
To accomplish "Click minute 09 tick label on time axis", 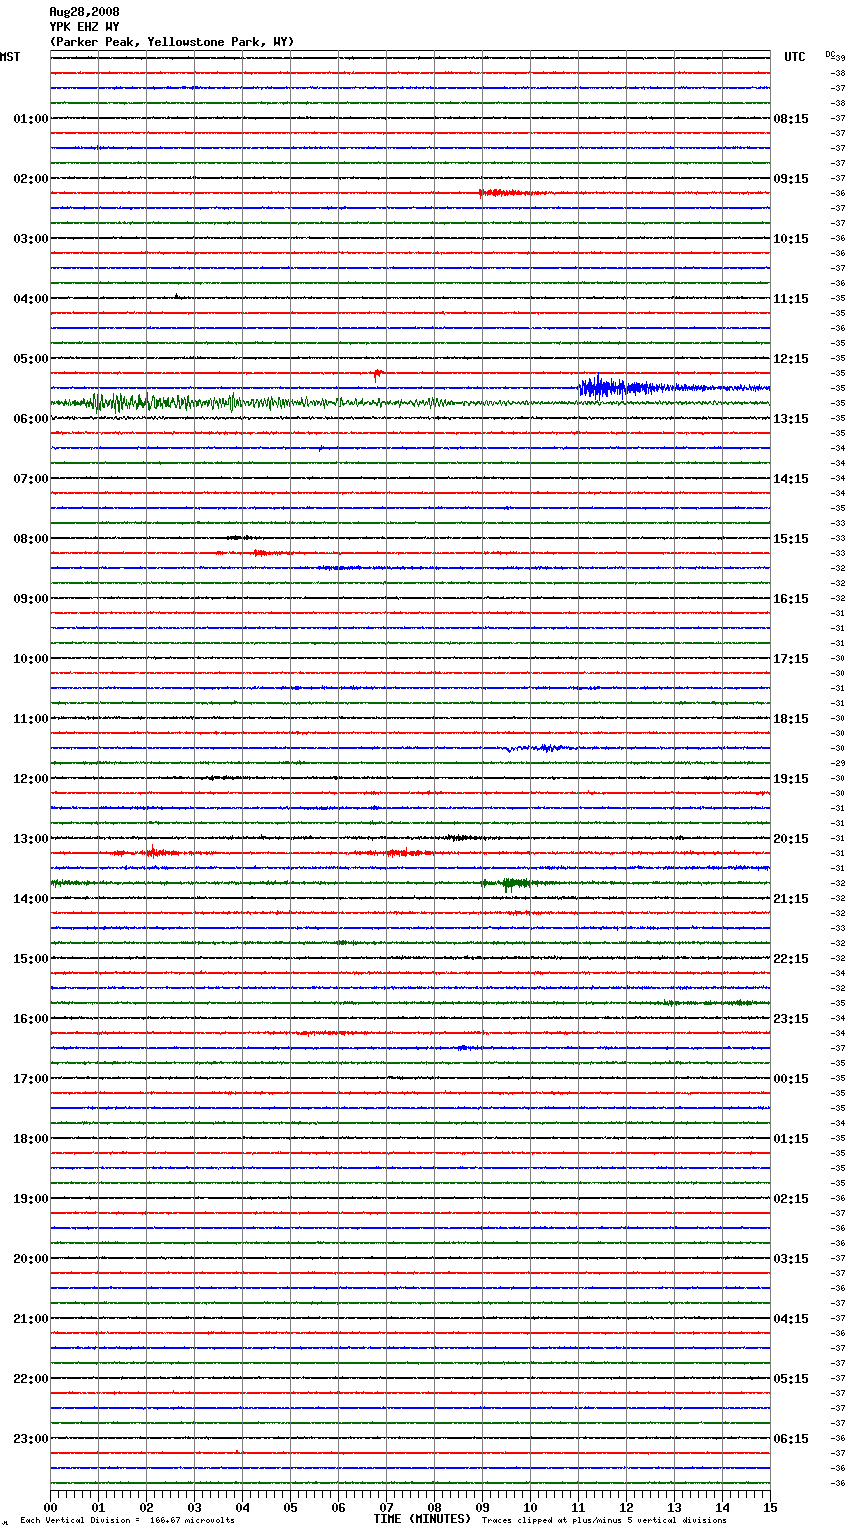I will (x=482, y=1507).
